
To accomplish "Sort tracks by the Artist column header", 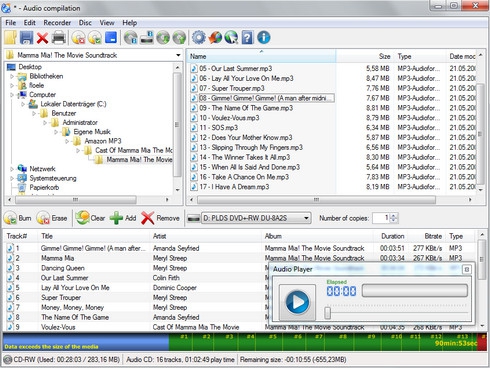I will pyautogui.click(x=205, y=236).
